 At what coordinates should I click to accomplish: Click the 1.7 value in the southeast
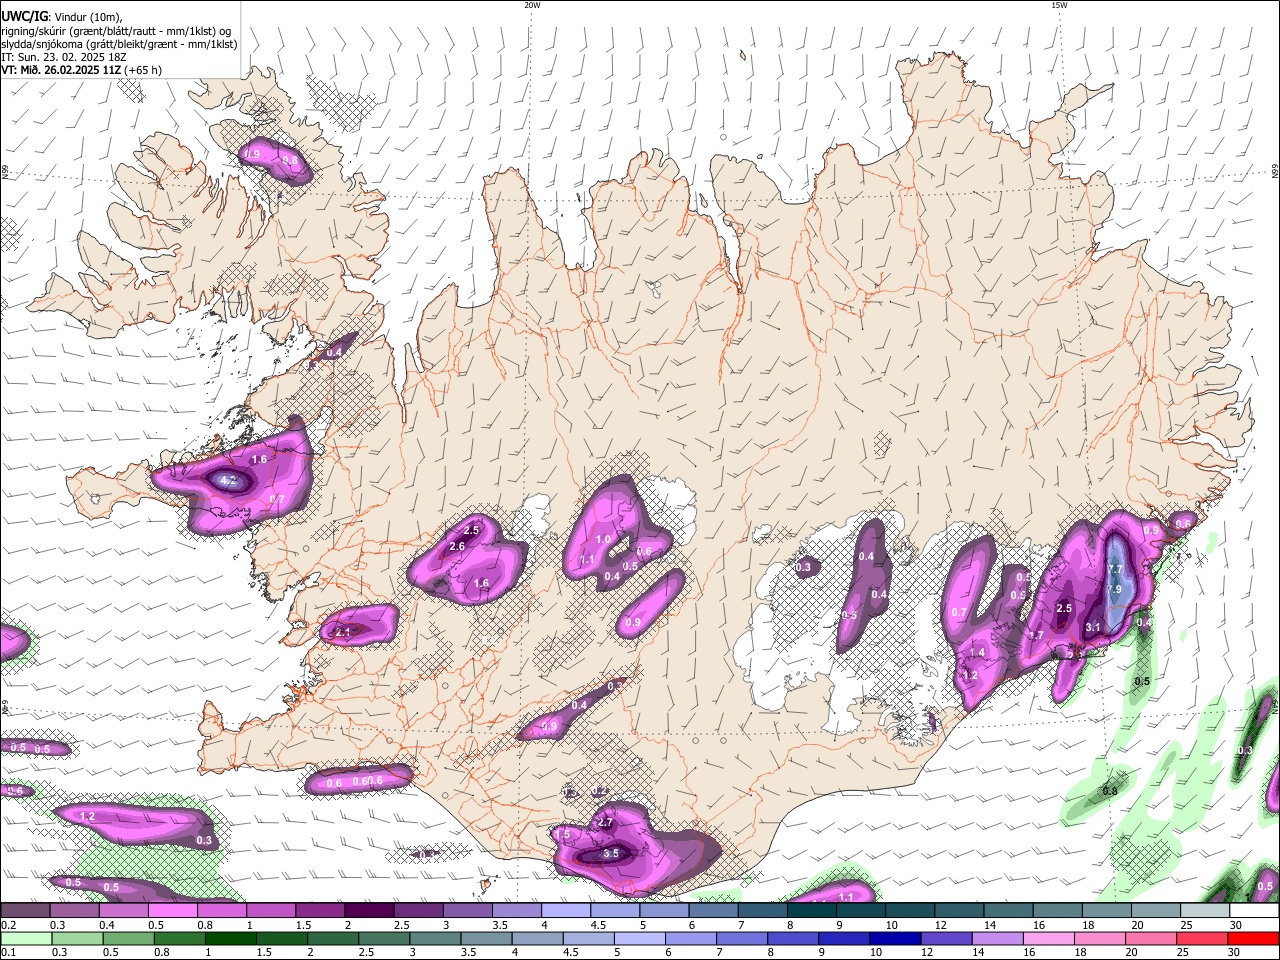1037,636
